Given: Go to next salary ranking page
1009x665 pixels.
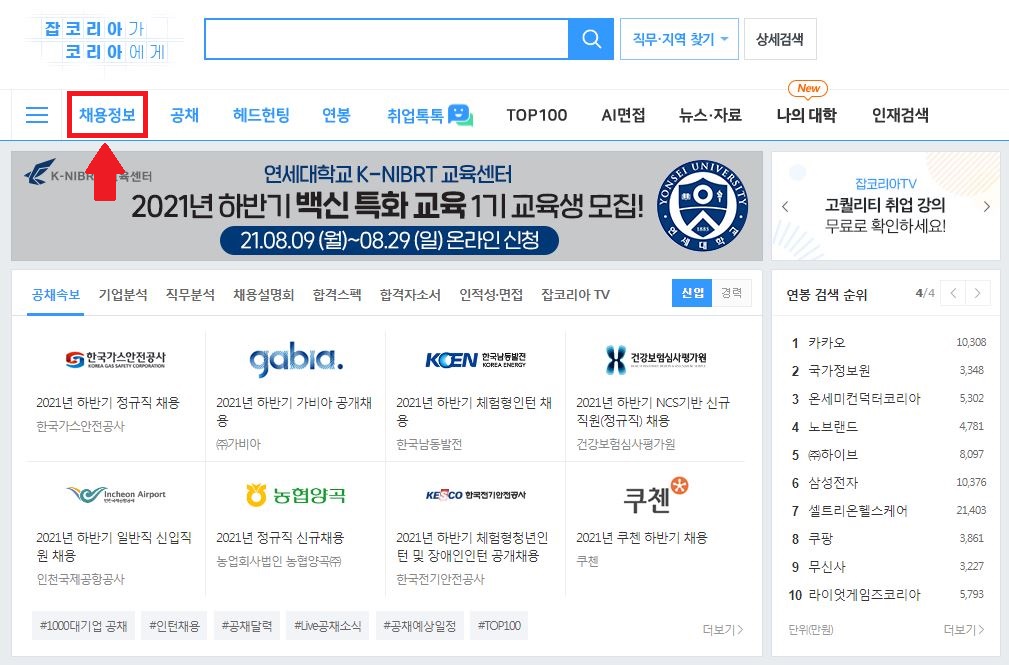Looking at the screenshot, I should pos(977,293).
